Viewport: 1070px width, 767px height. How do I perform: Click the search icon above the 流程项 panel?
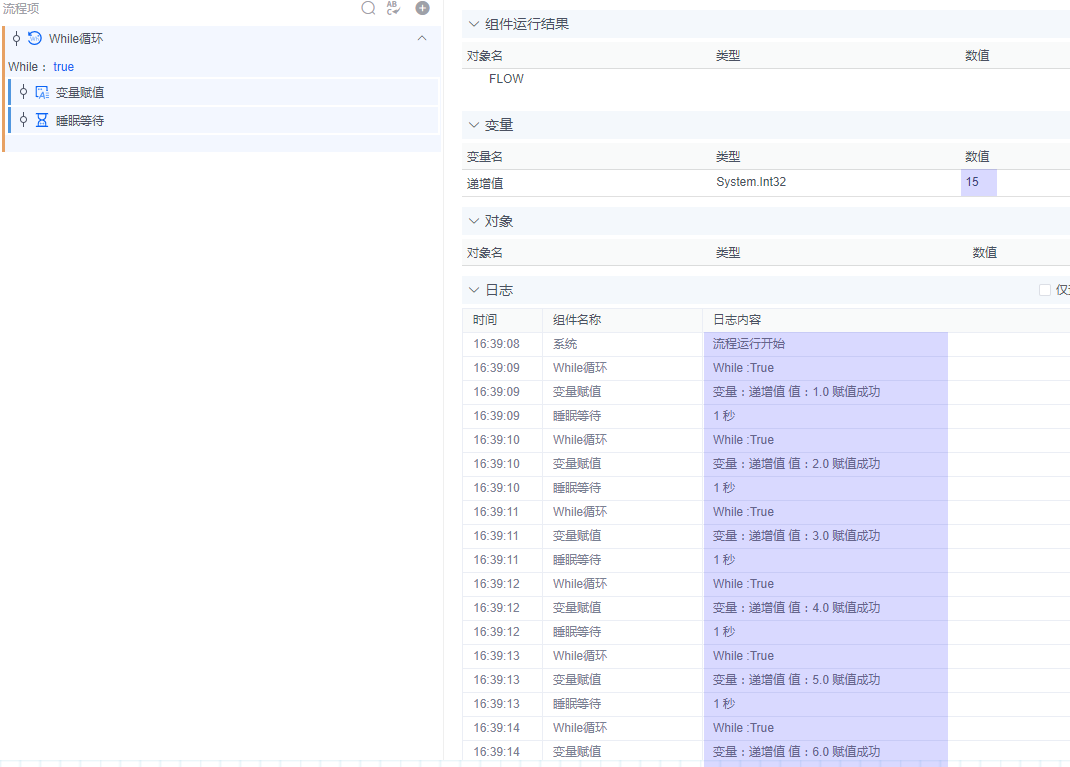click(x=368, y=8)
